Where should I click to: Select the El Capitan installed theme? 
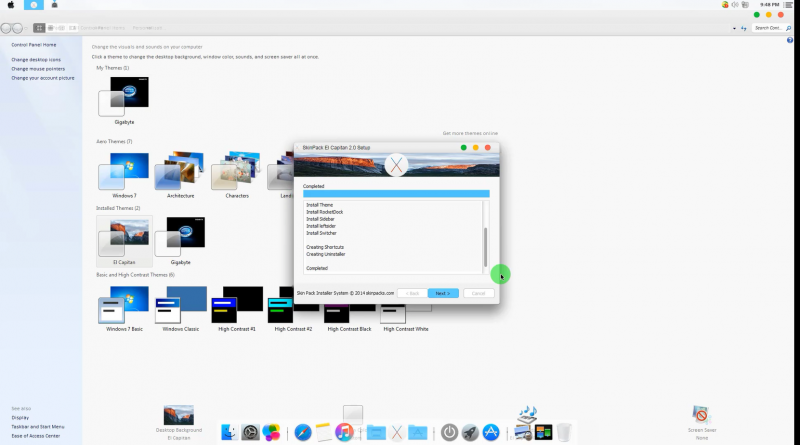[124, 241]
